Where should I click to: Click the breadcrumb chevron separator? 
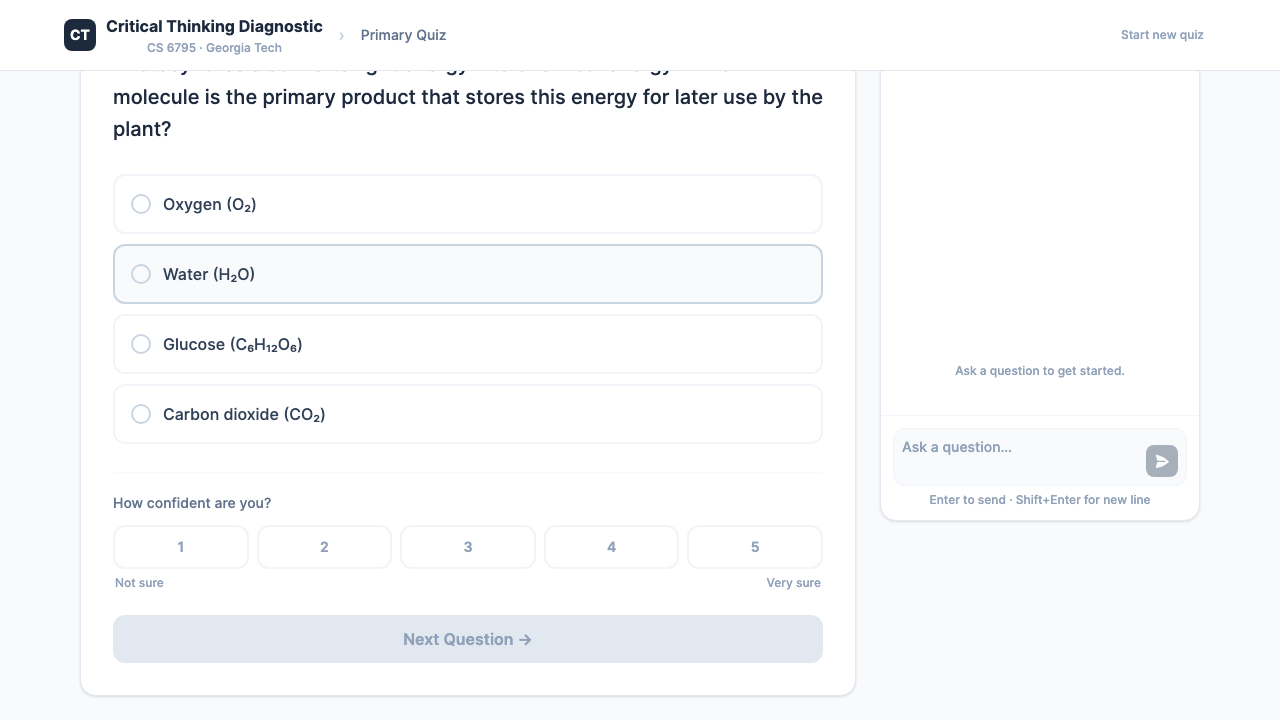(x=341, y=36)
